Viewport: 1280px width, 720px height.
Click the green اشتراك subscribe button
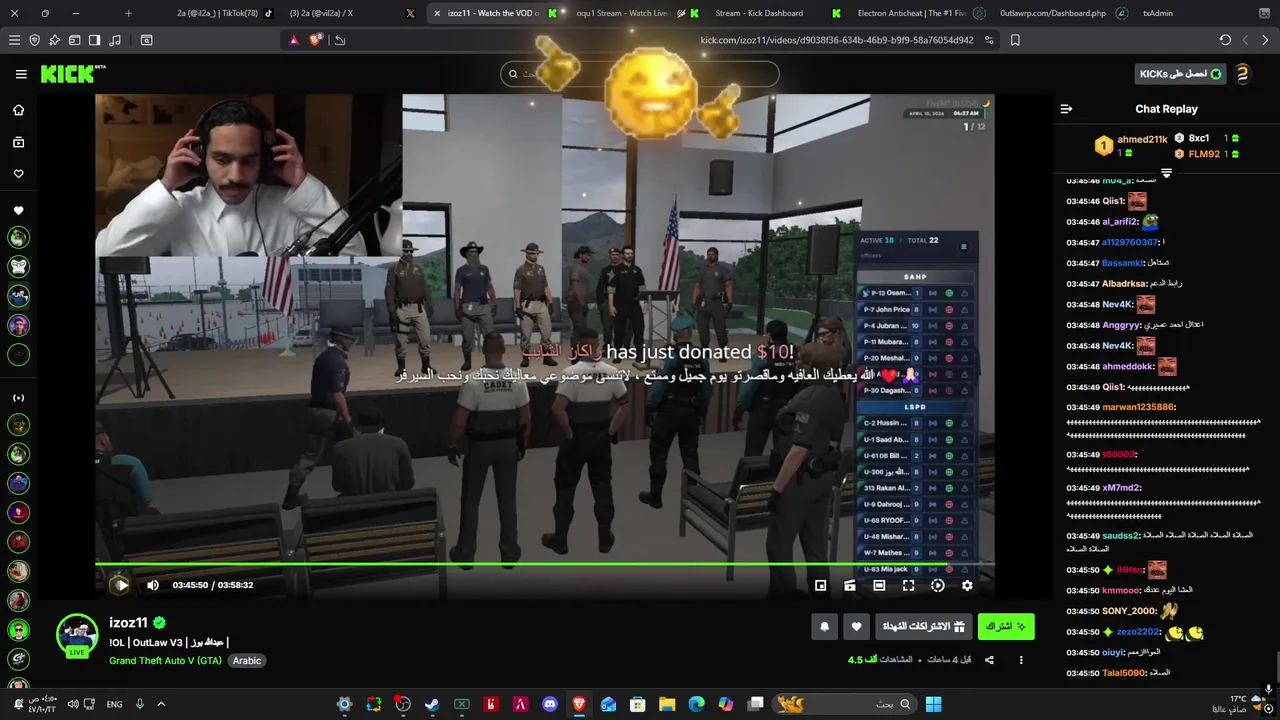point(1006,626)
